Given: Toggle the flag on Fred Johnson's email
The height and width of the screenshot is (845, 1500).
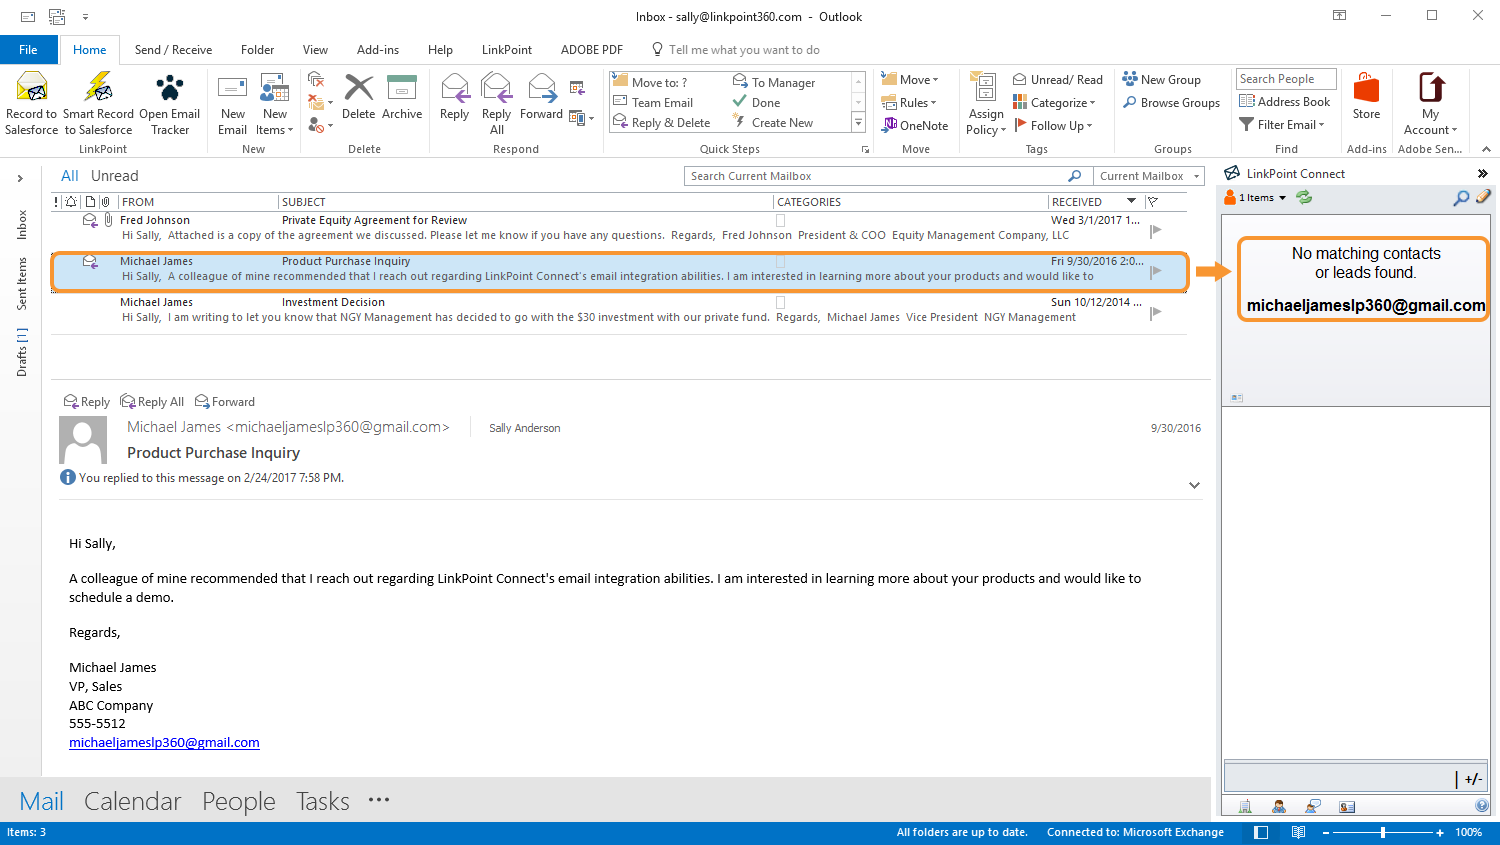Looking at the screenshot, I should (1156, 230).
